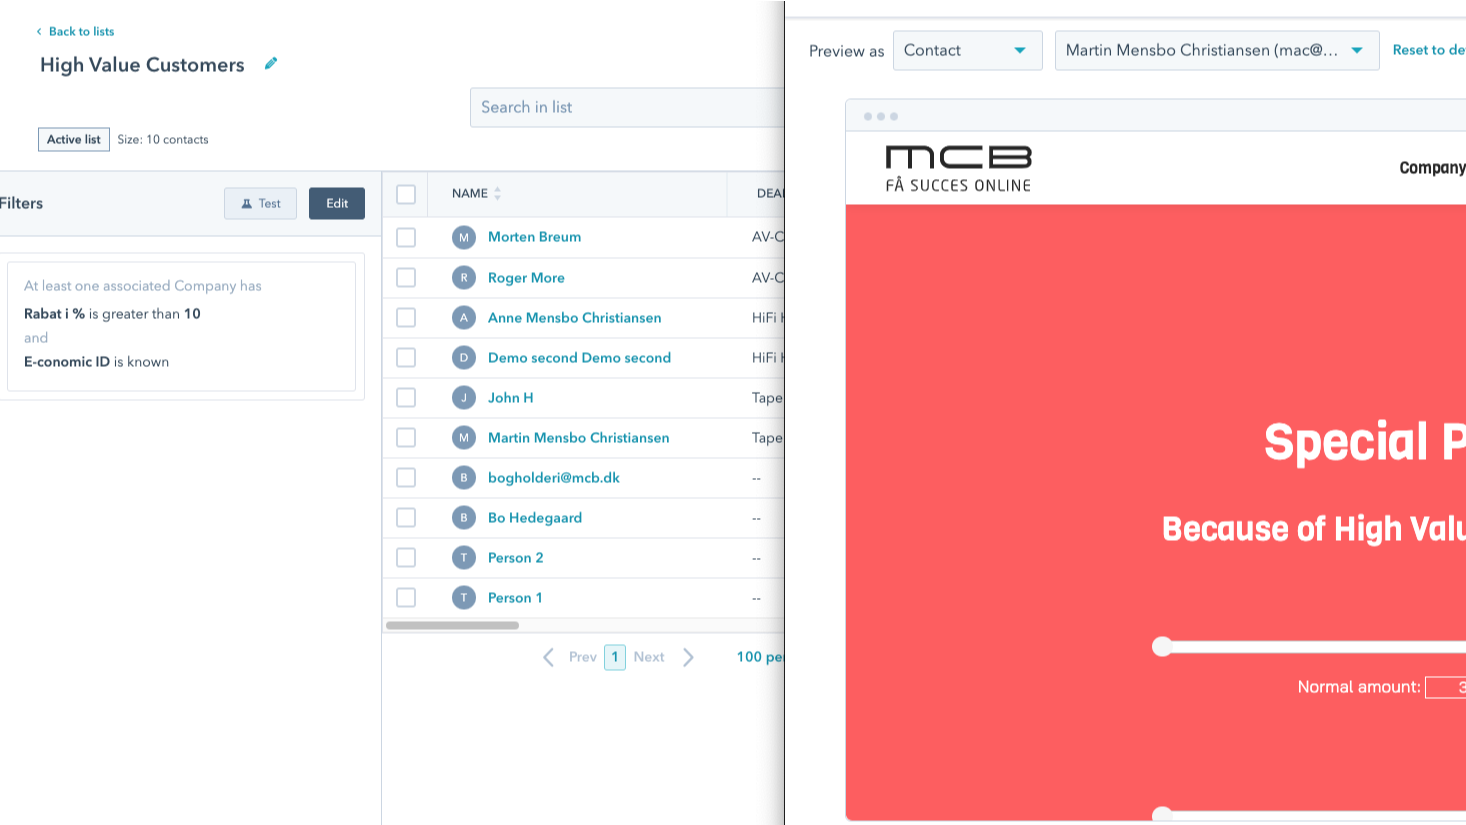
Task: Select the checkbox next to Bo Hedegaard
Action: pos(406,518)
